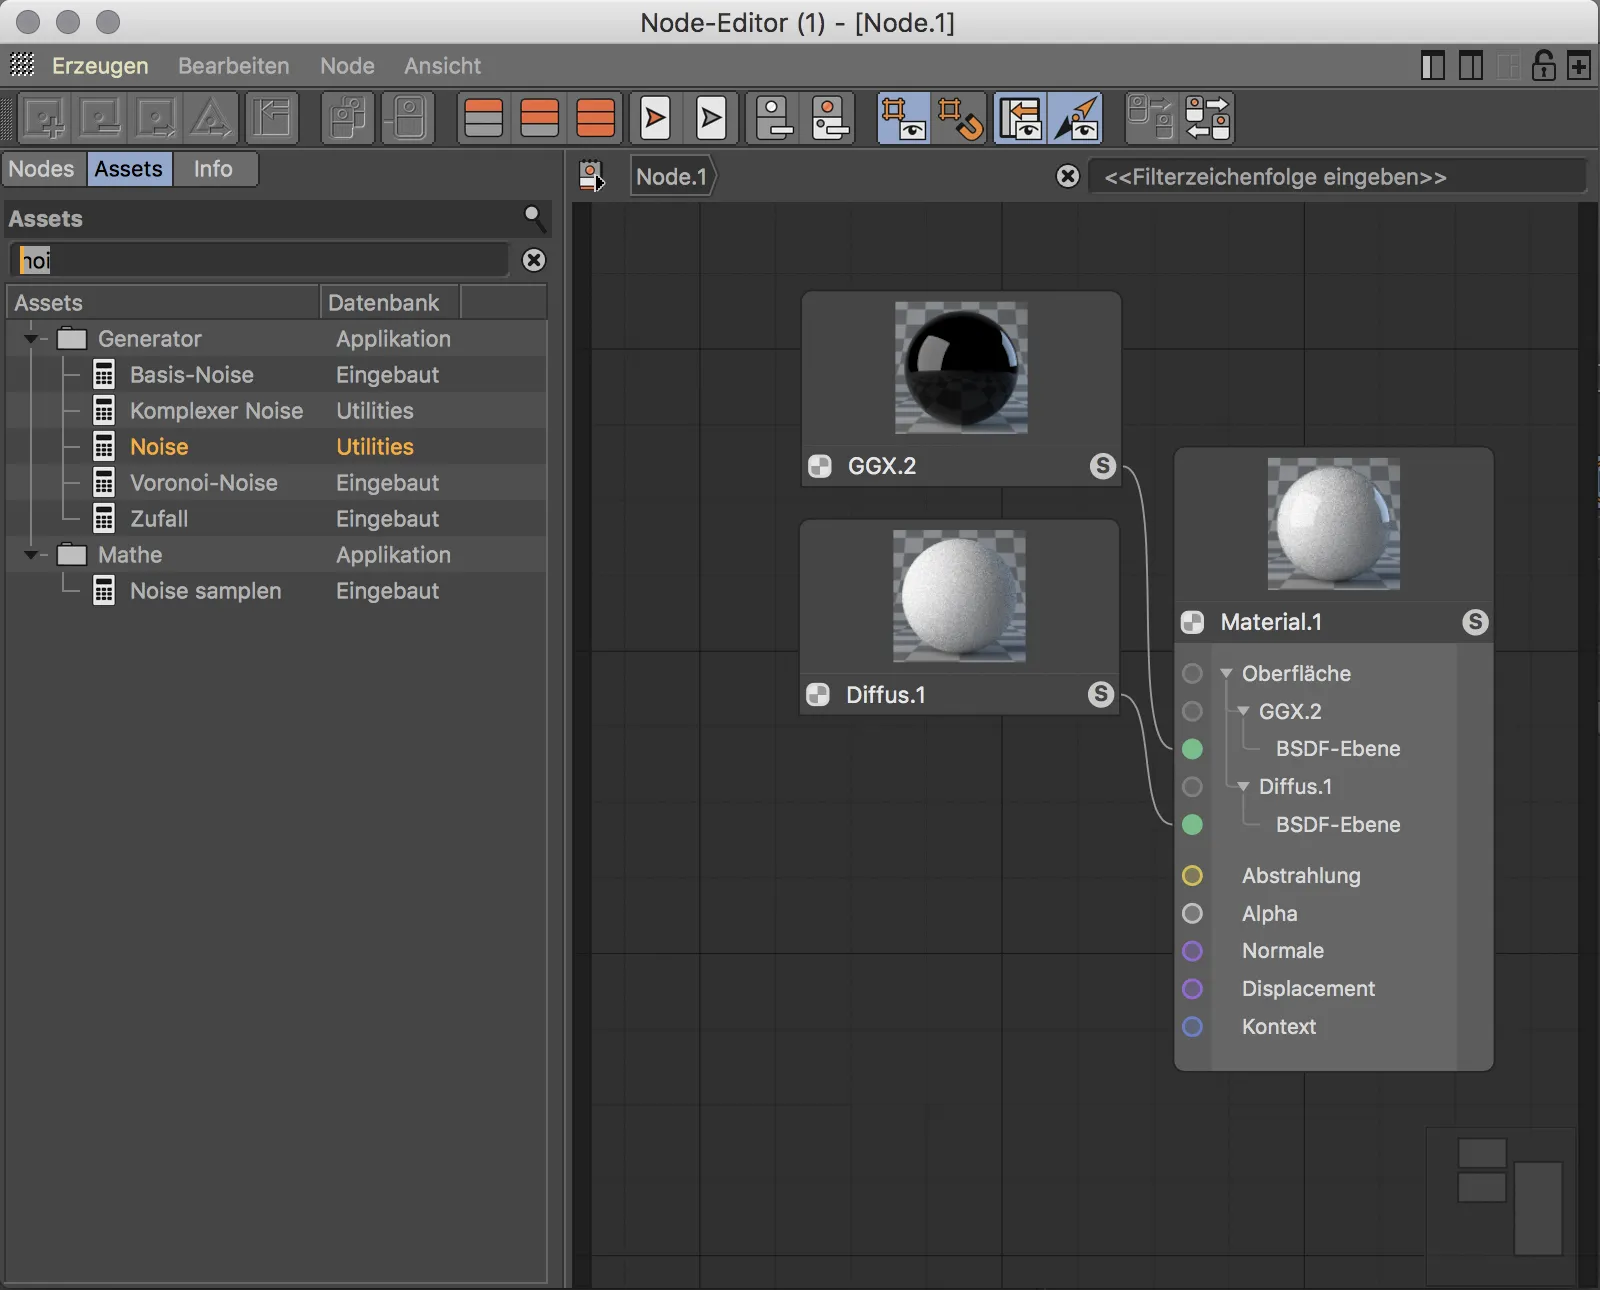1600x1290 pixels.
Task: Click the S solo button on Material.1
Action: (1475, 622)
